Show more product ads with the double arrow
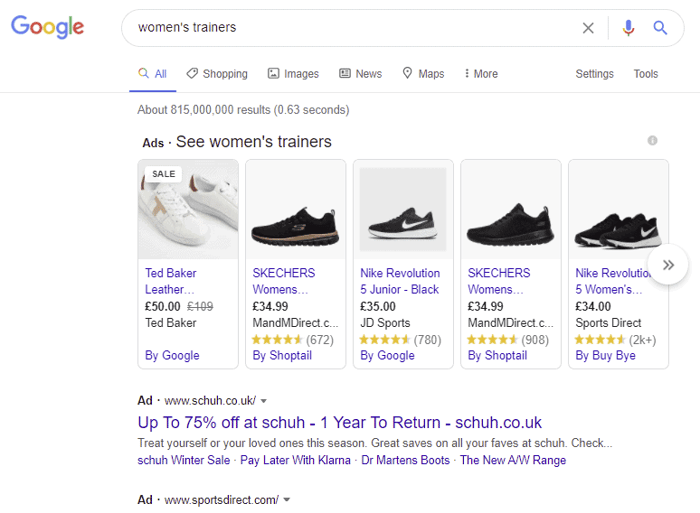Viewport: 700px width, 513px height. (668, 265)
